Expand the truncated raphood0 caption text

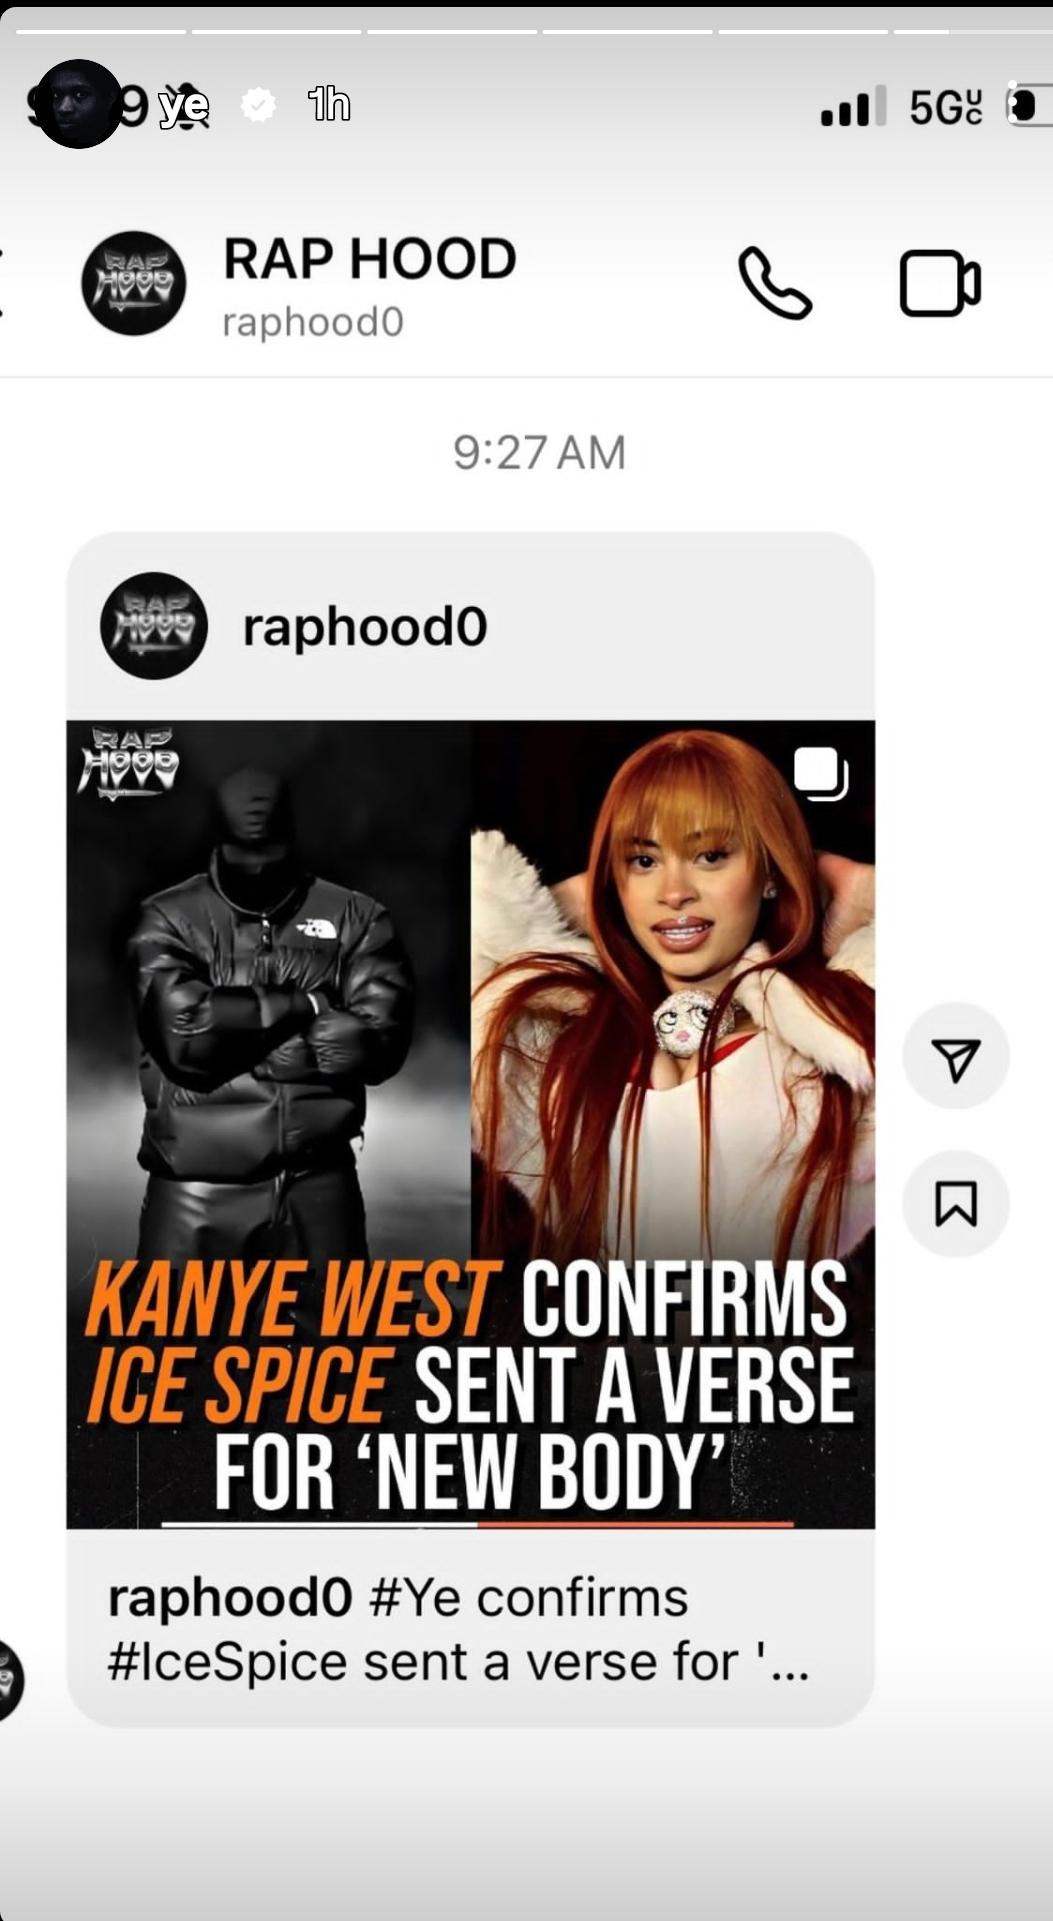tap(458, 1629)
